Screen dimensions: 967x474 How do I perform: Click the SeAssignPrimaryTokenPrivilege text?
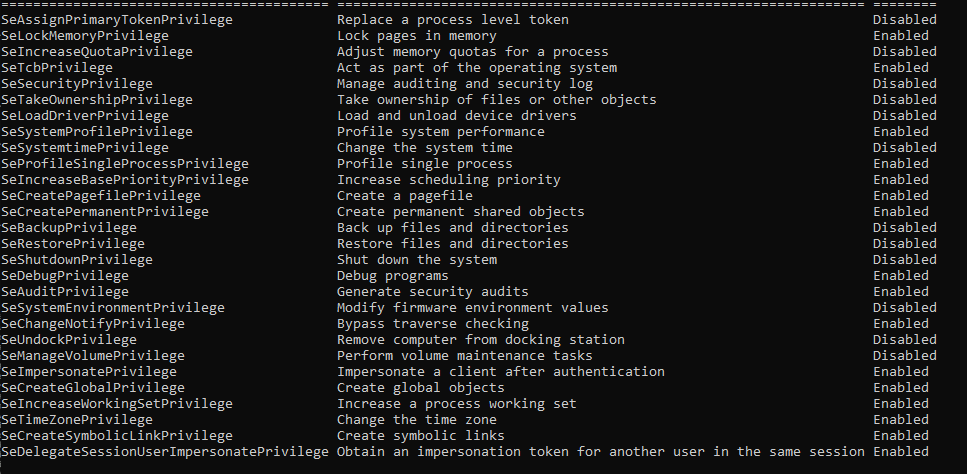click(x=117, y=20)
